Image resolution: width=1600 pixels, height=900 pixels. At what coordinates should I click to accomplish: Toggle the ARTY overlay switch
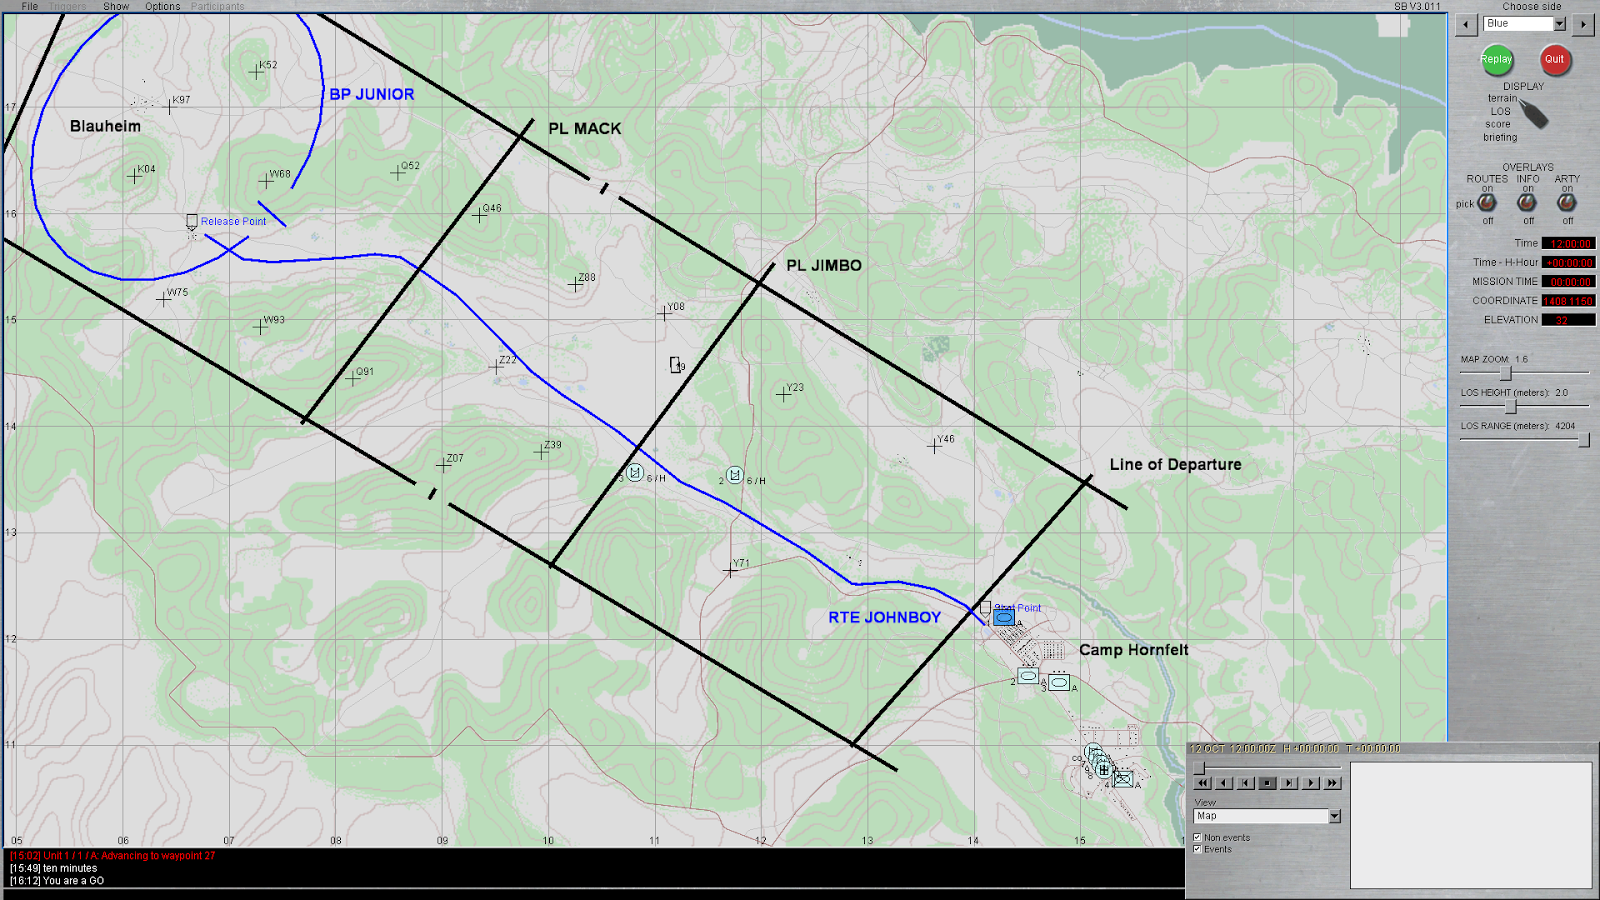tap(1567, 202)
